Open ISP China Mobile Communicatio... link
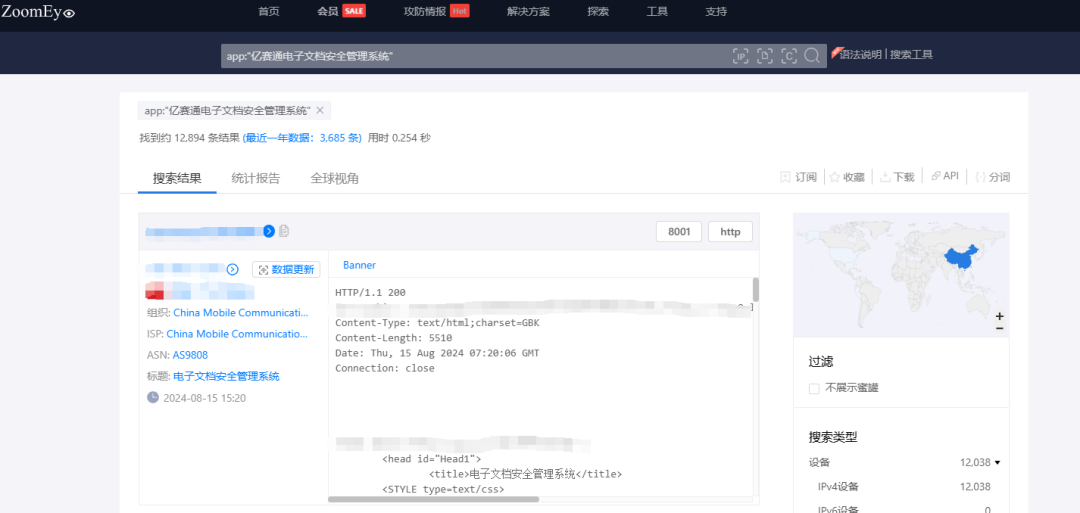 click(237, 334)
